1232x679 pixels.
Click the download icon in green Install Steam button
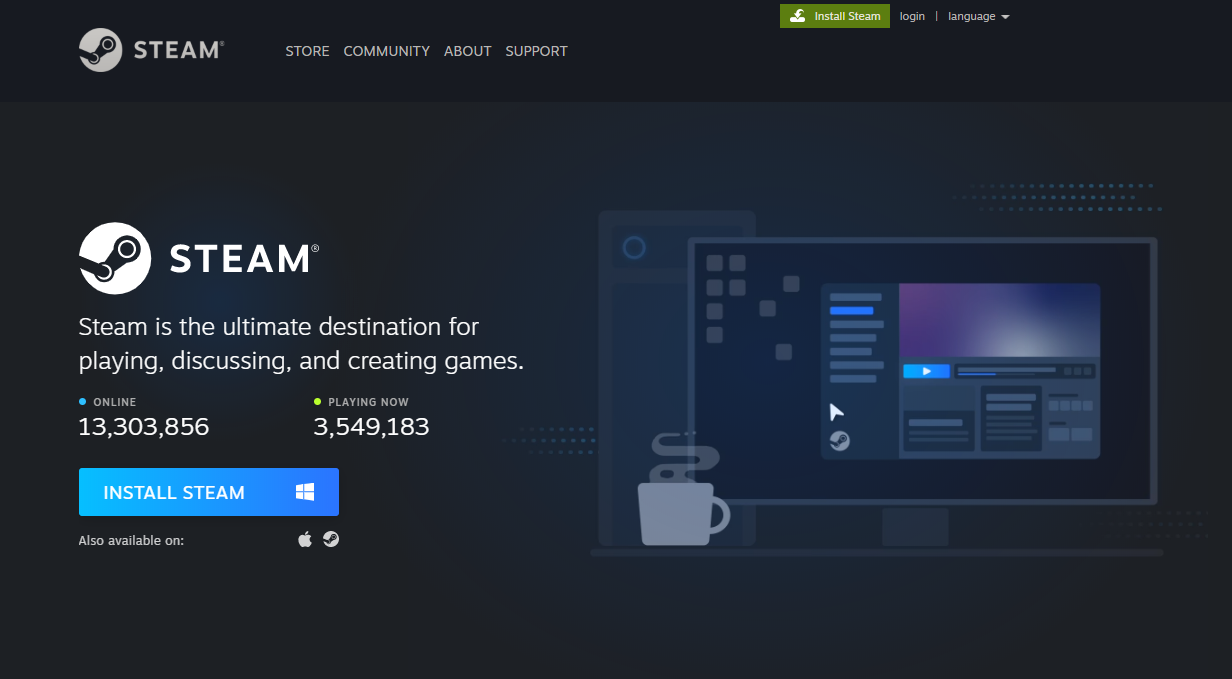click(x=797, y=16)
